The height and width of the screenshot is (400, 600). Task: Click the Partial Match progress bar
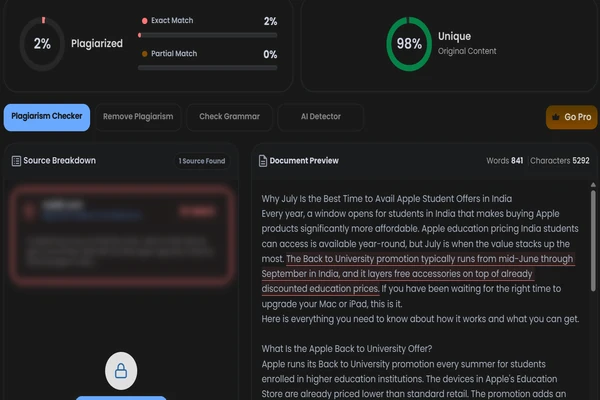[x=207, y=68]
